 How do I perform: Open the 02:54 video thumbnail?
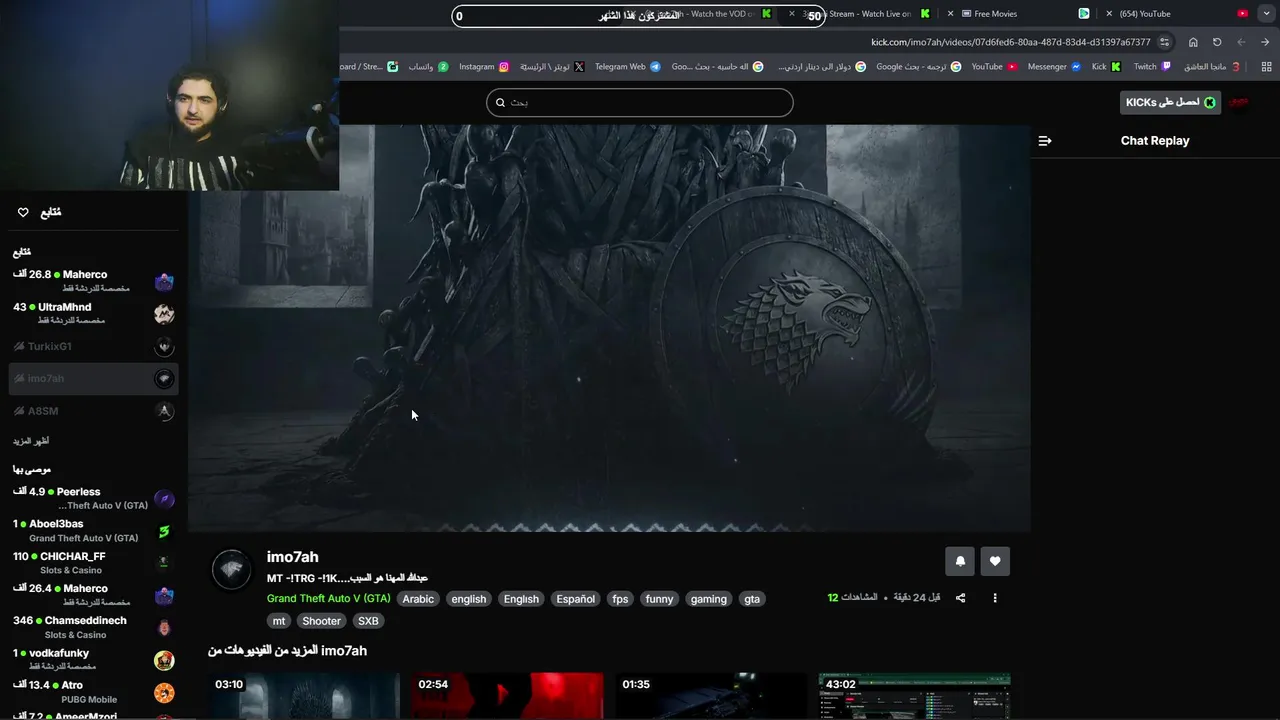point(508,696)
